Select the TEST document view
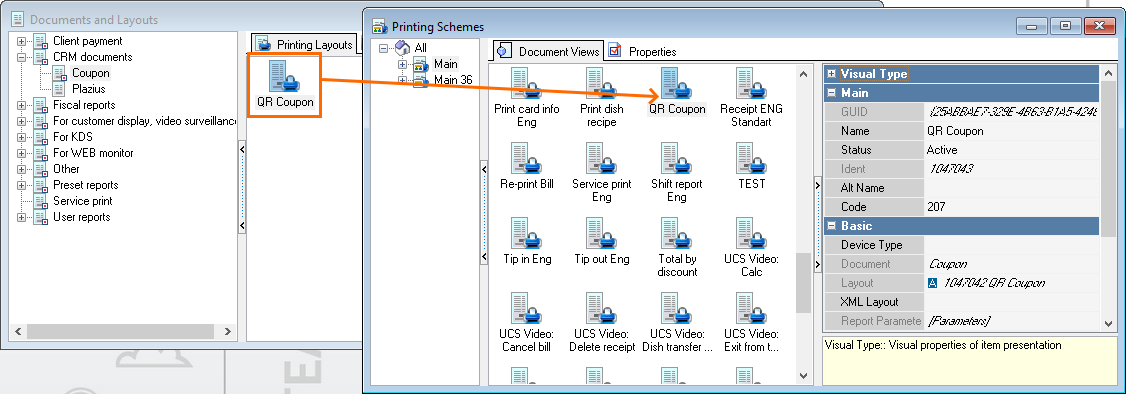The width and height of the screenshot is (1126, 394). tap(751, 166)
